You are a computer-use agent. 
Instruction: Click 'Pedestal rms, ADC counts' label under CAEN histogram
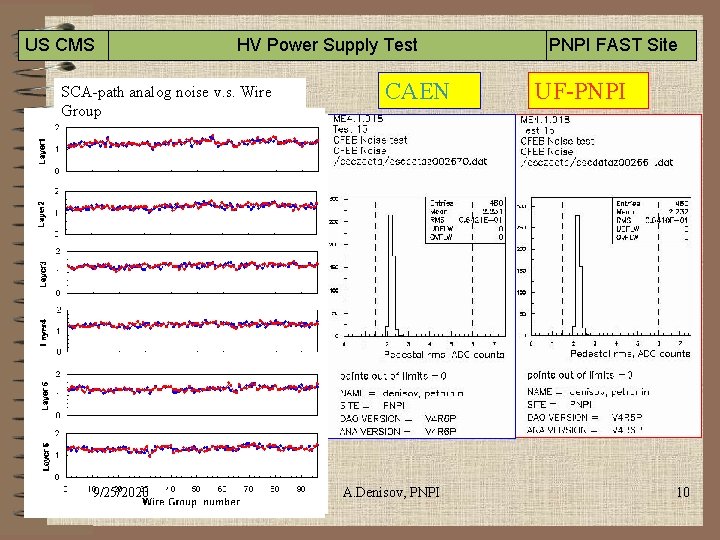click(x=444, y=354)
